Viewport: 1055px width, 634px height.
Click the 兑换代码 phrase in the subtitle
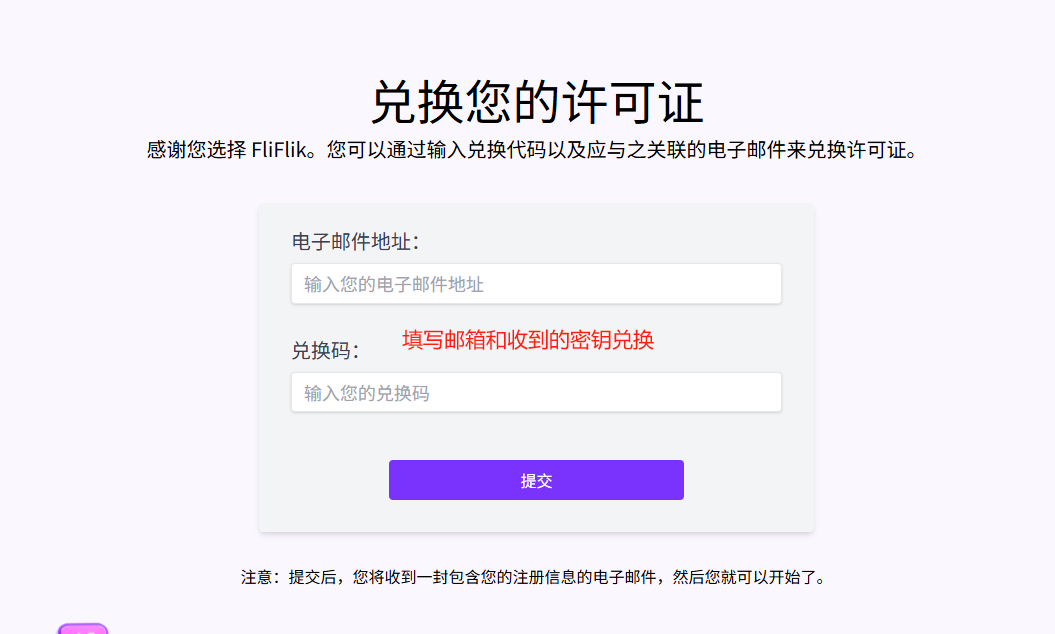coord(507,149)
